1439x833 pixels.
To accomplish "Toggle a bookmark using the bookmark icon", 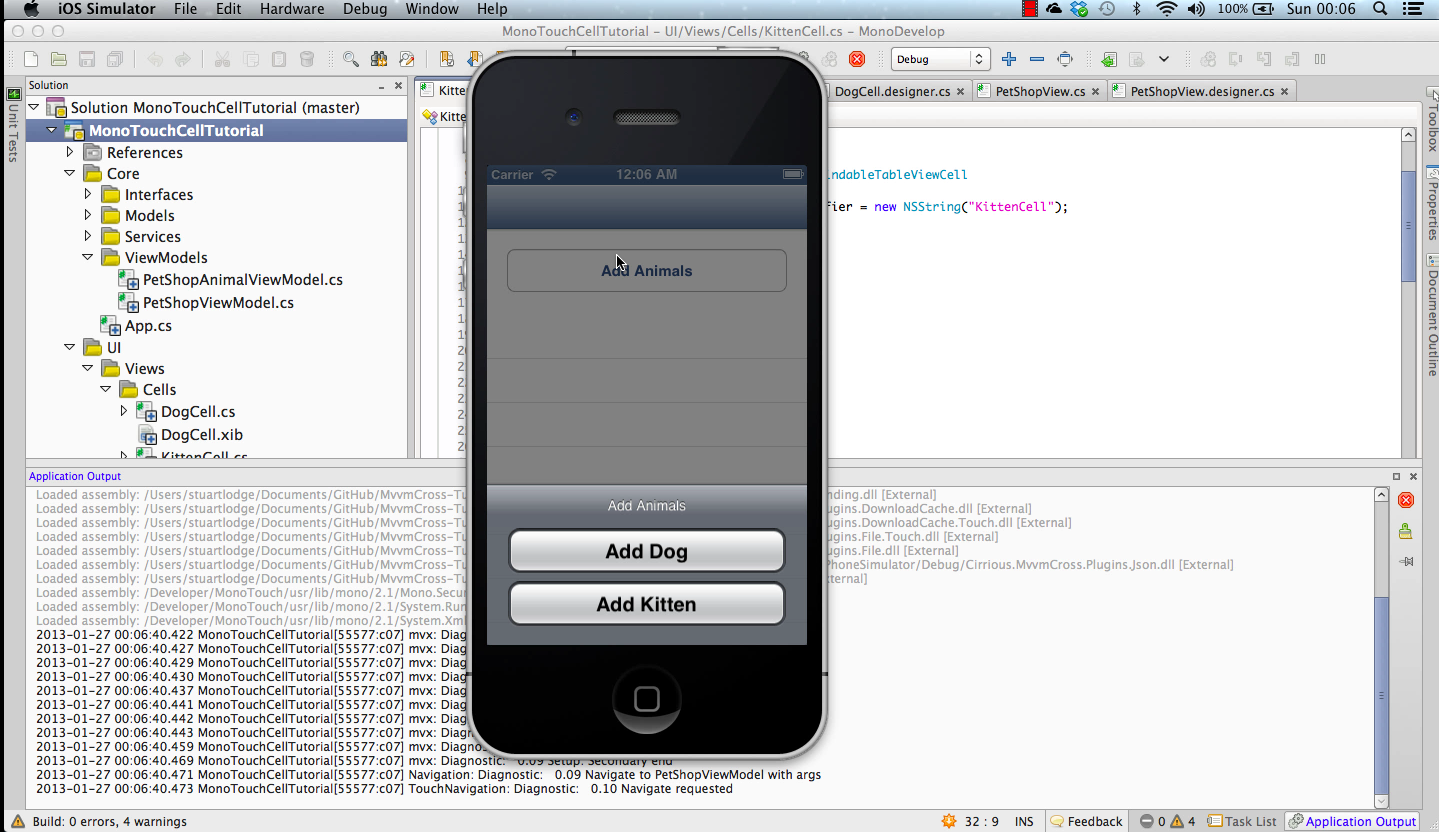I will click(x=447, y=60).
